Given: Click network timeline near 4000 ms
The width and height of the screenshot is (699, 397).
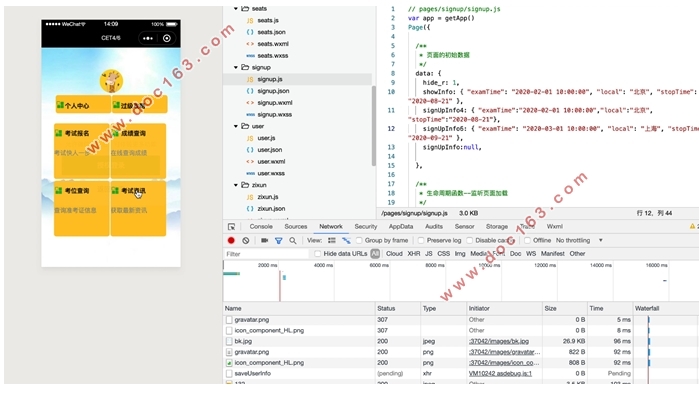Looking at the screenshot, I should click(323, 266).
